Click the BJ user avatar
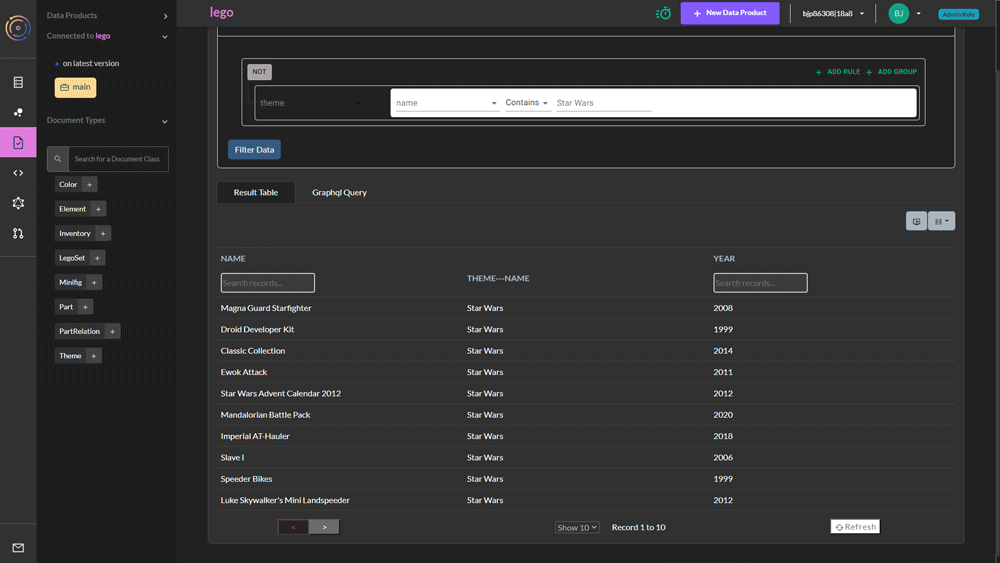 click(x=899, y=13)
